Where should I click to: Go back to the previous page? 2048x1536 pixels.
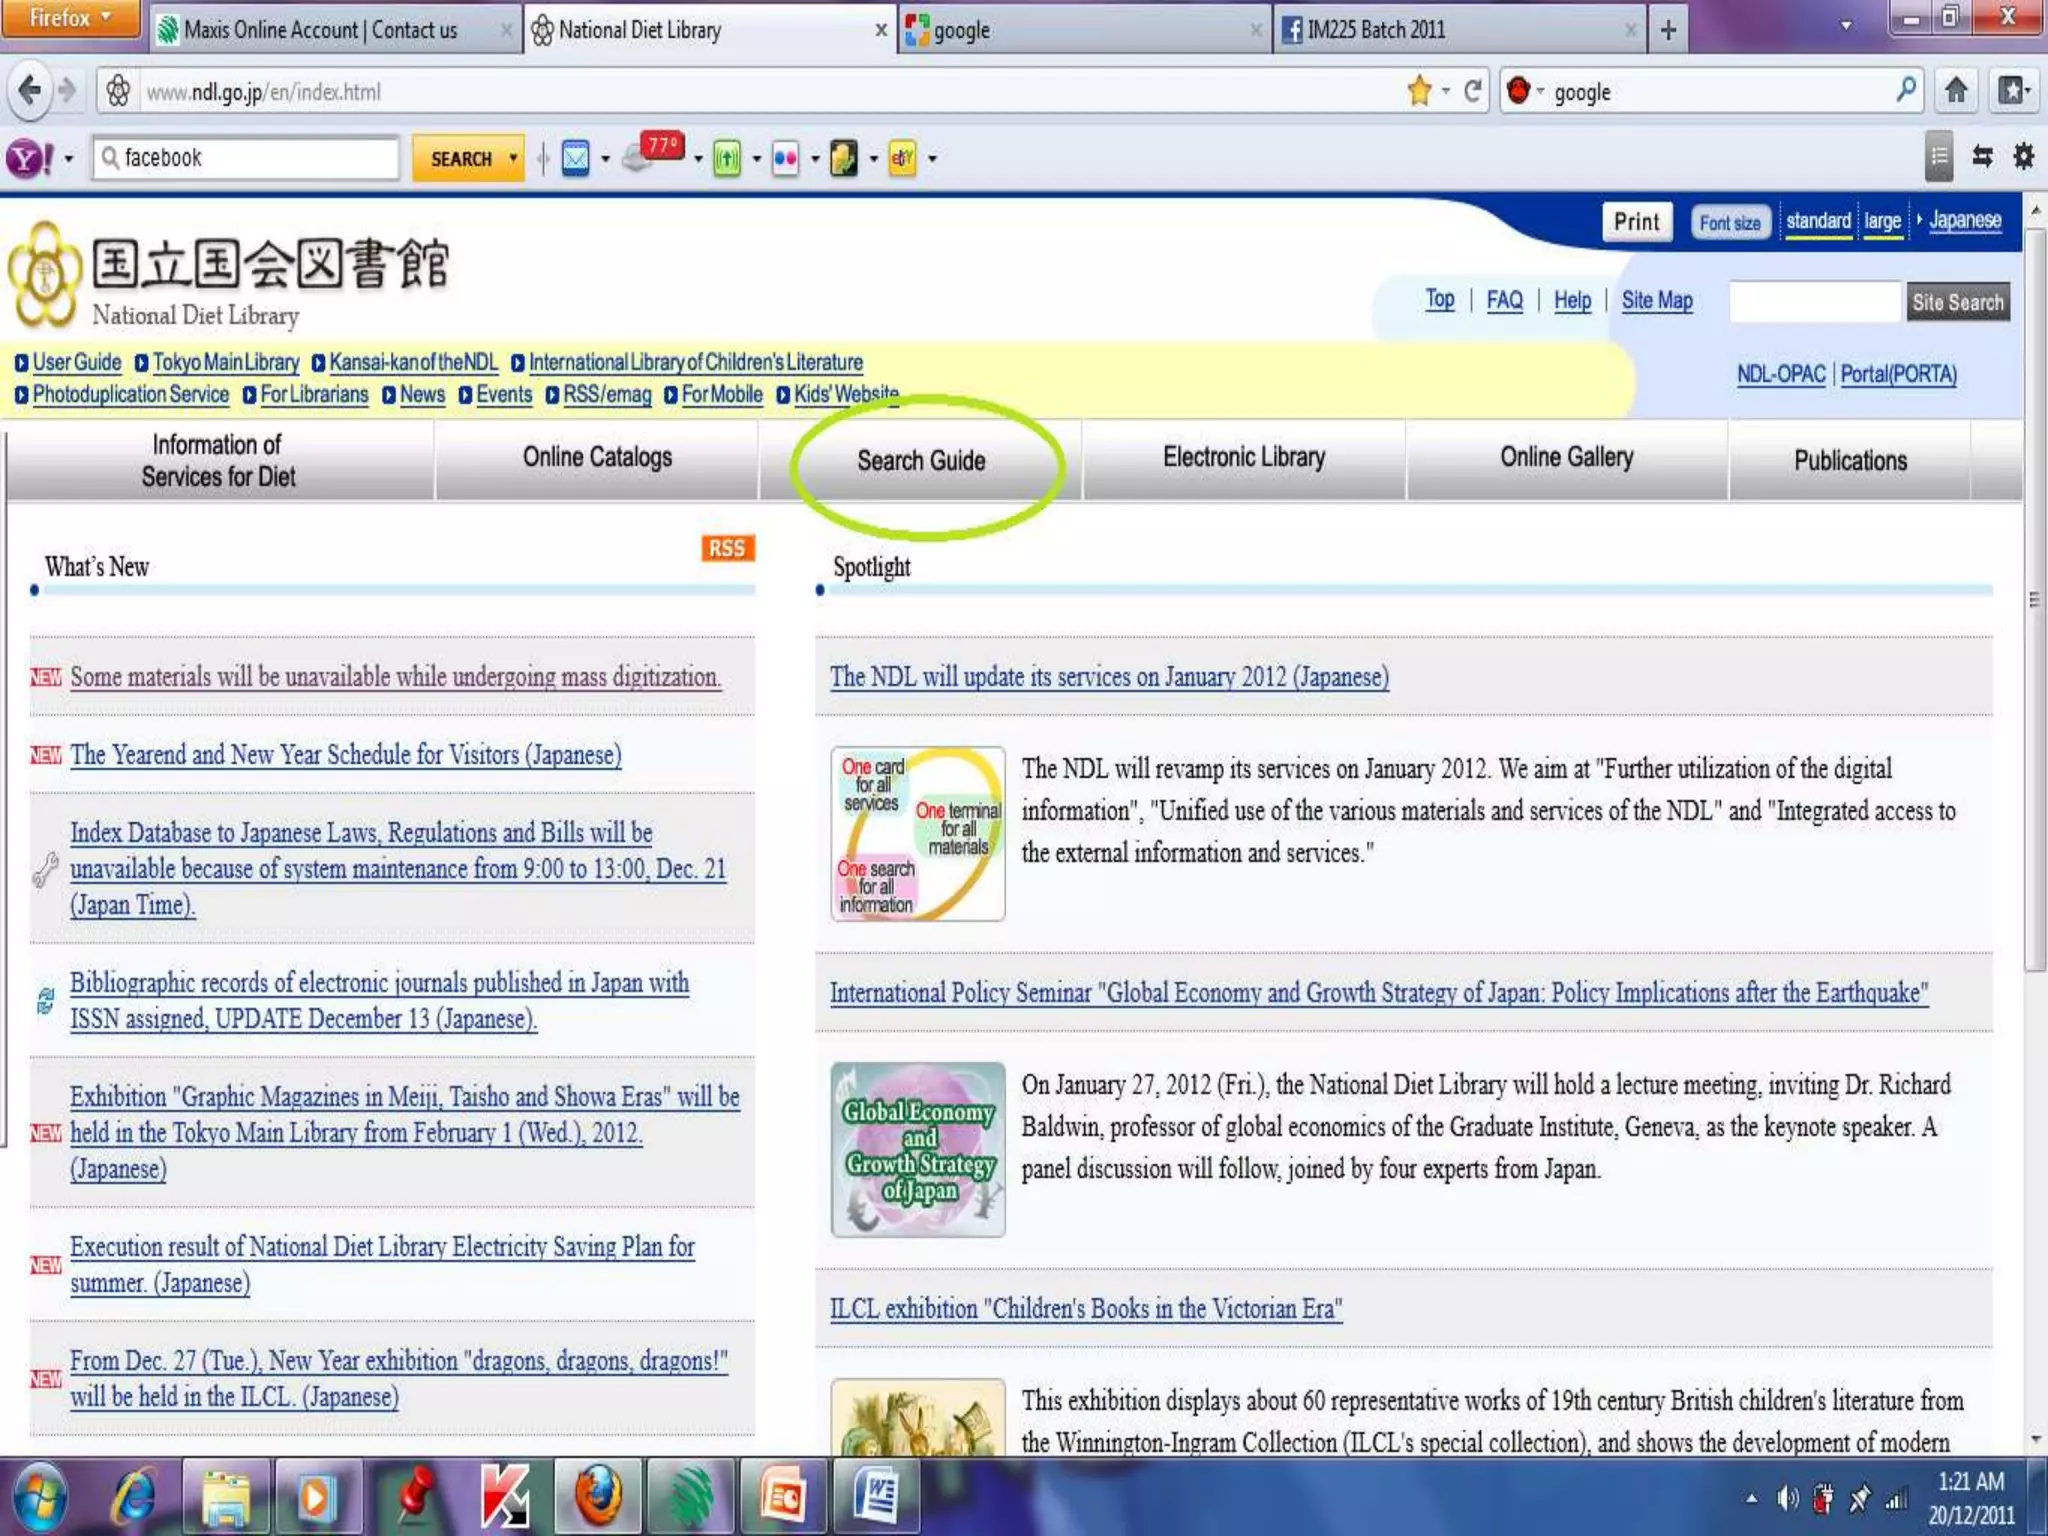coord(29,91)
